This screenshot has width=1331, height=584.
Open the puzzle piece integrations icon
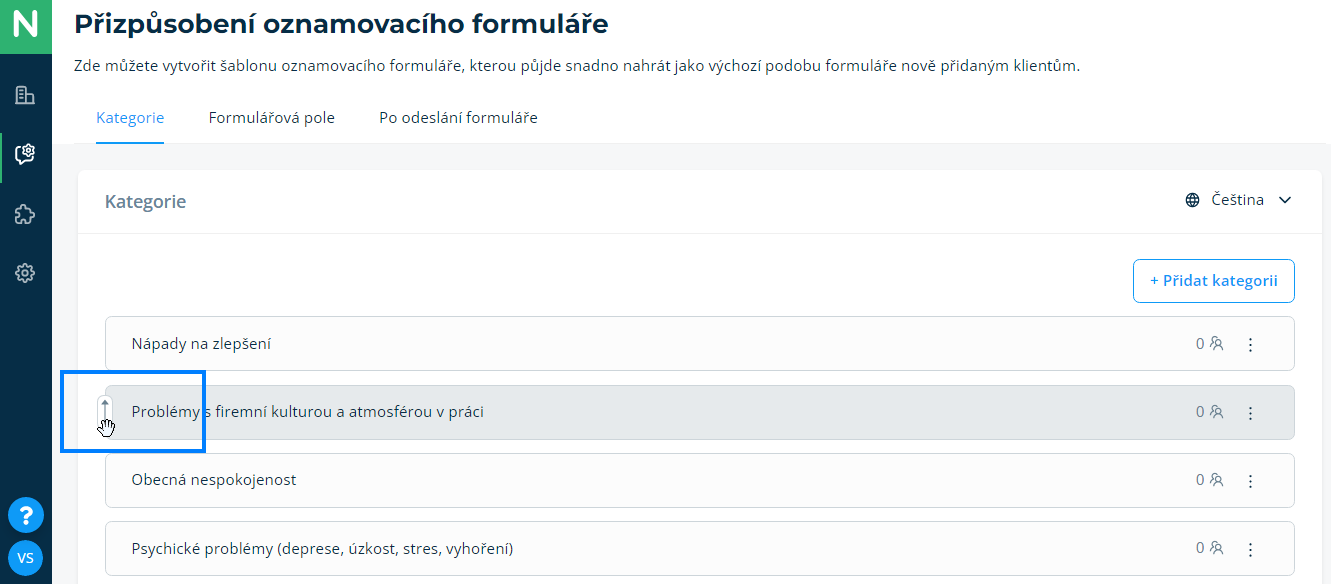tap(26, 214)
